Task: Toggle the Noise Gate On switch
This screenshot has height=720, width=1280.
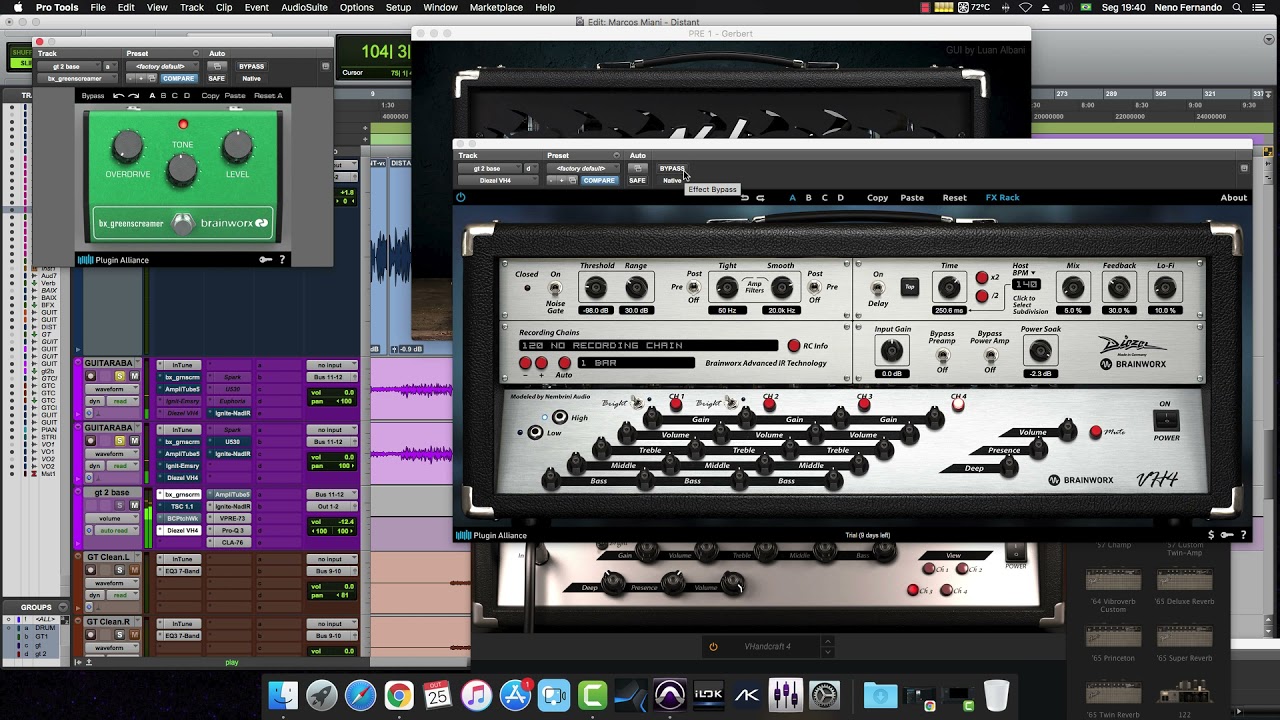Action: [555, 289]
